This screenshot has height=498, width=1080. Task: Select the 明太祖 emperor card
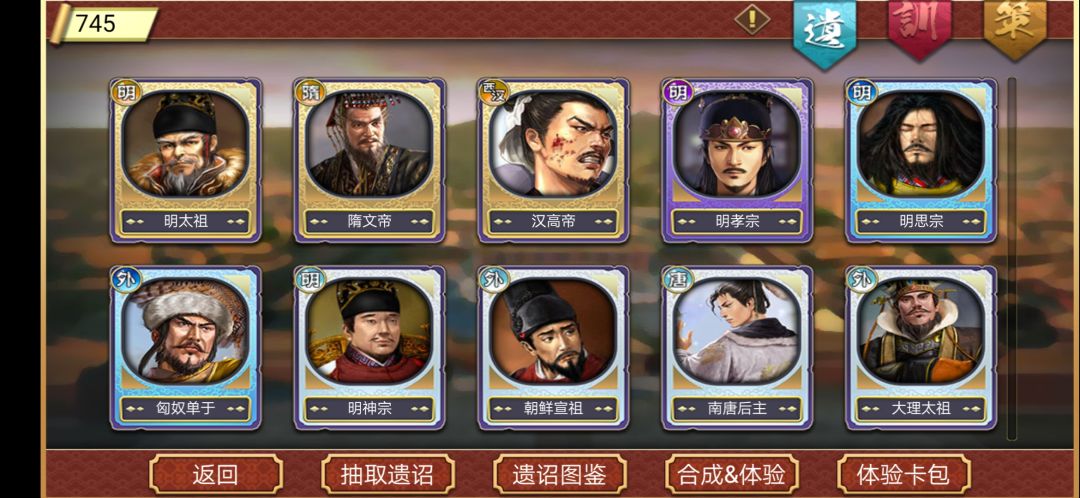[x=186, y=160]
